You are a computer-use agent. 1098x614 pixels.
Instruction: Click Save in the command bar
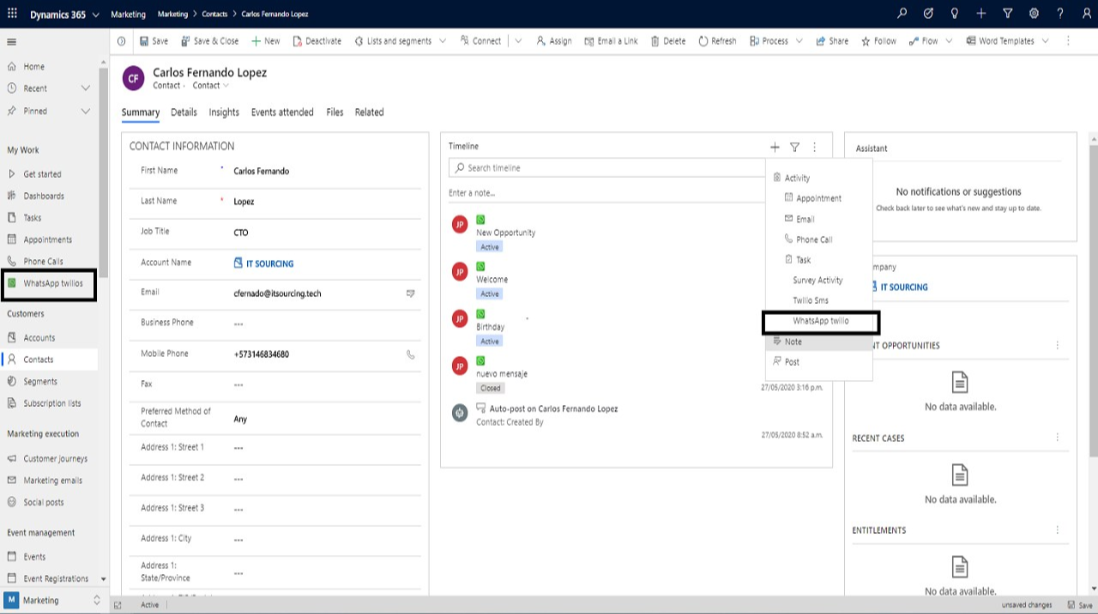point(154,41)
